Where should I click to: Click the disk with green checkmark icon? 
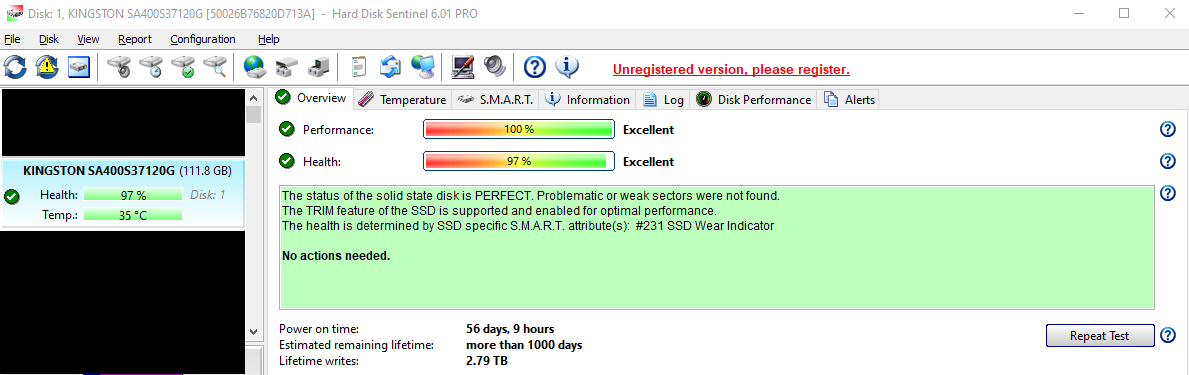click(x=183, y=67)
